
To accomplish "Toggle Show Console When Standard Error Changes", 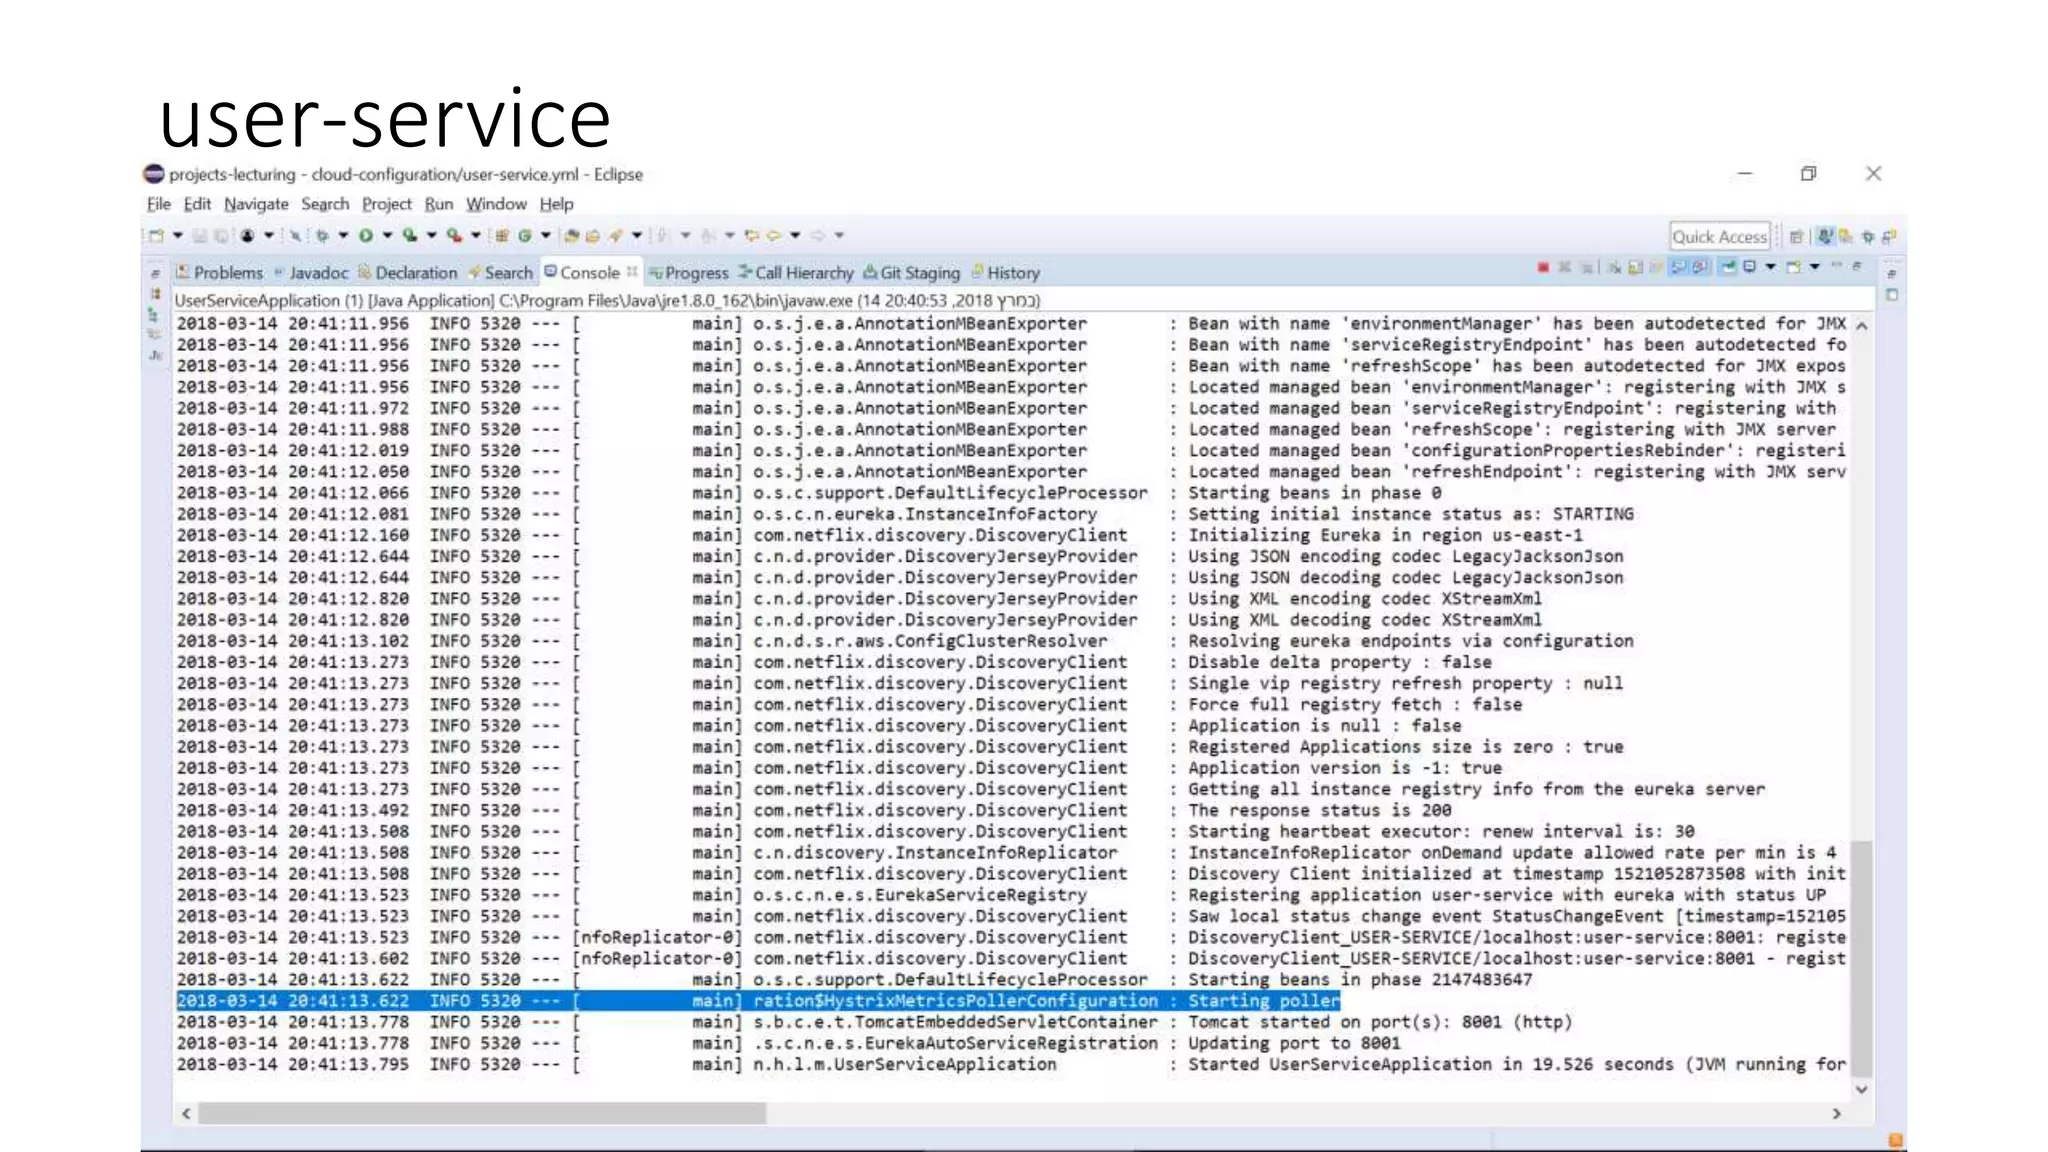I will [1700, 267].
